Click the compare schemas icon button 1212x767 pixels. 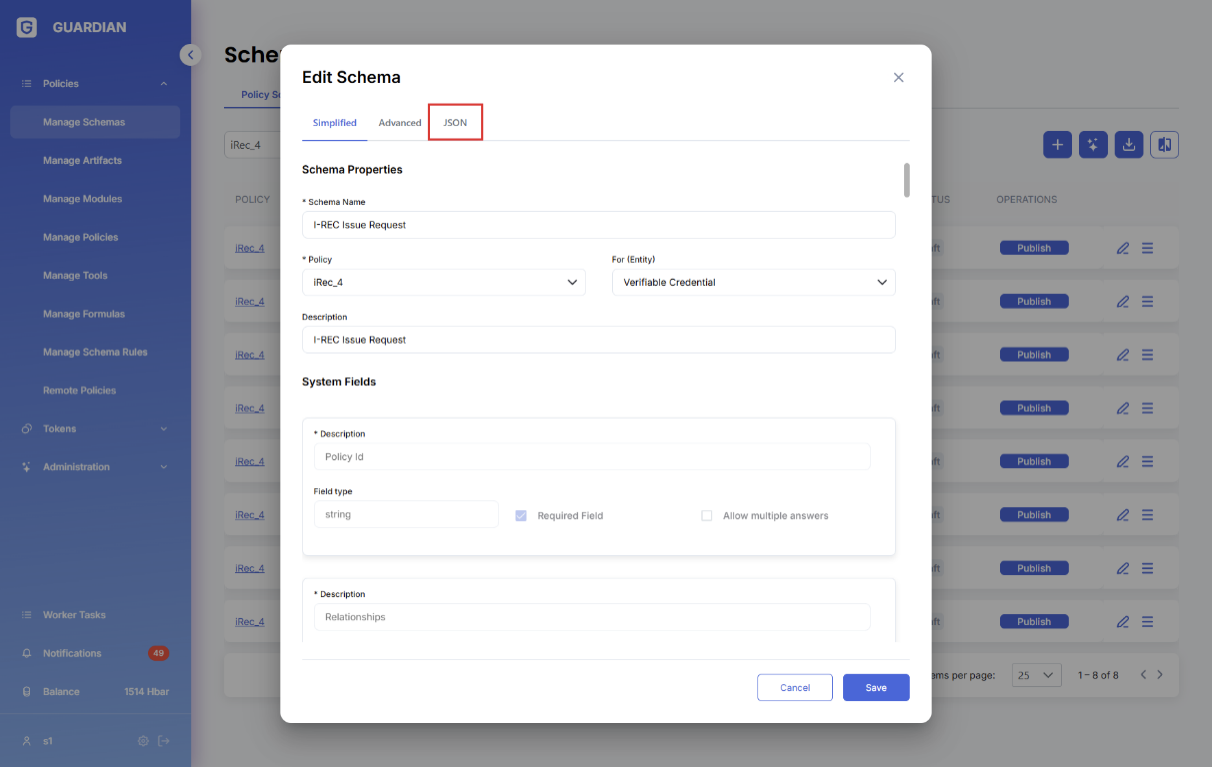click(x=1164, y=145)
